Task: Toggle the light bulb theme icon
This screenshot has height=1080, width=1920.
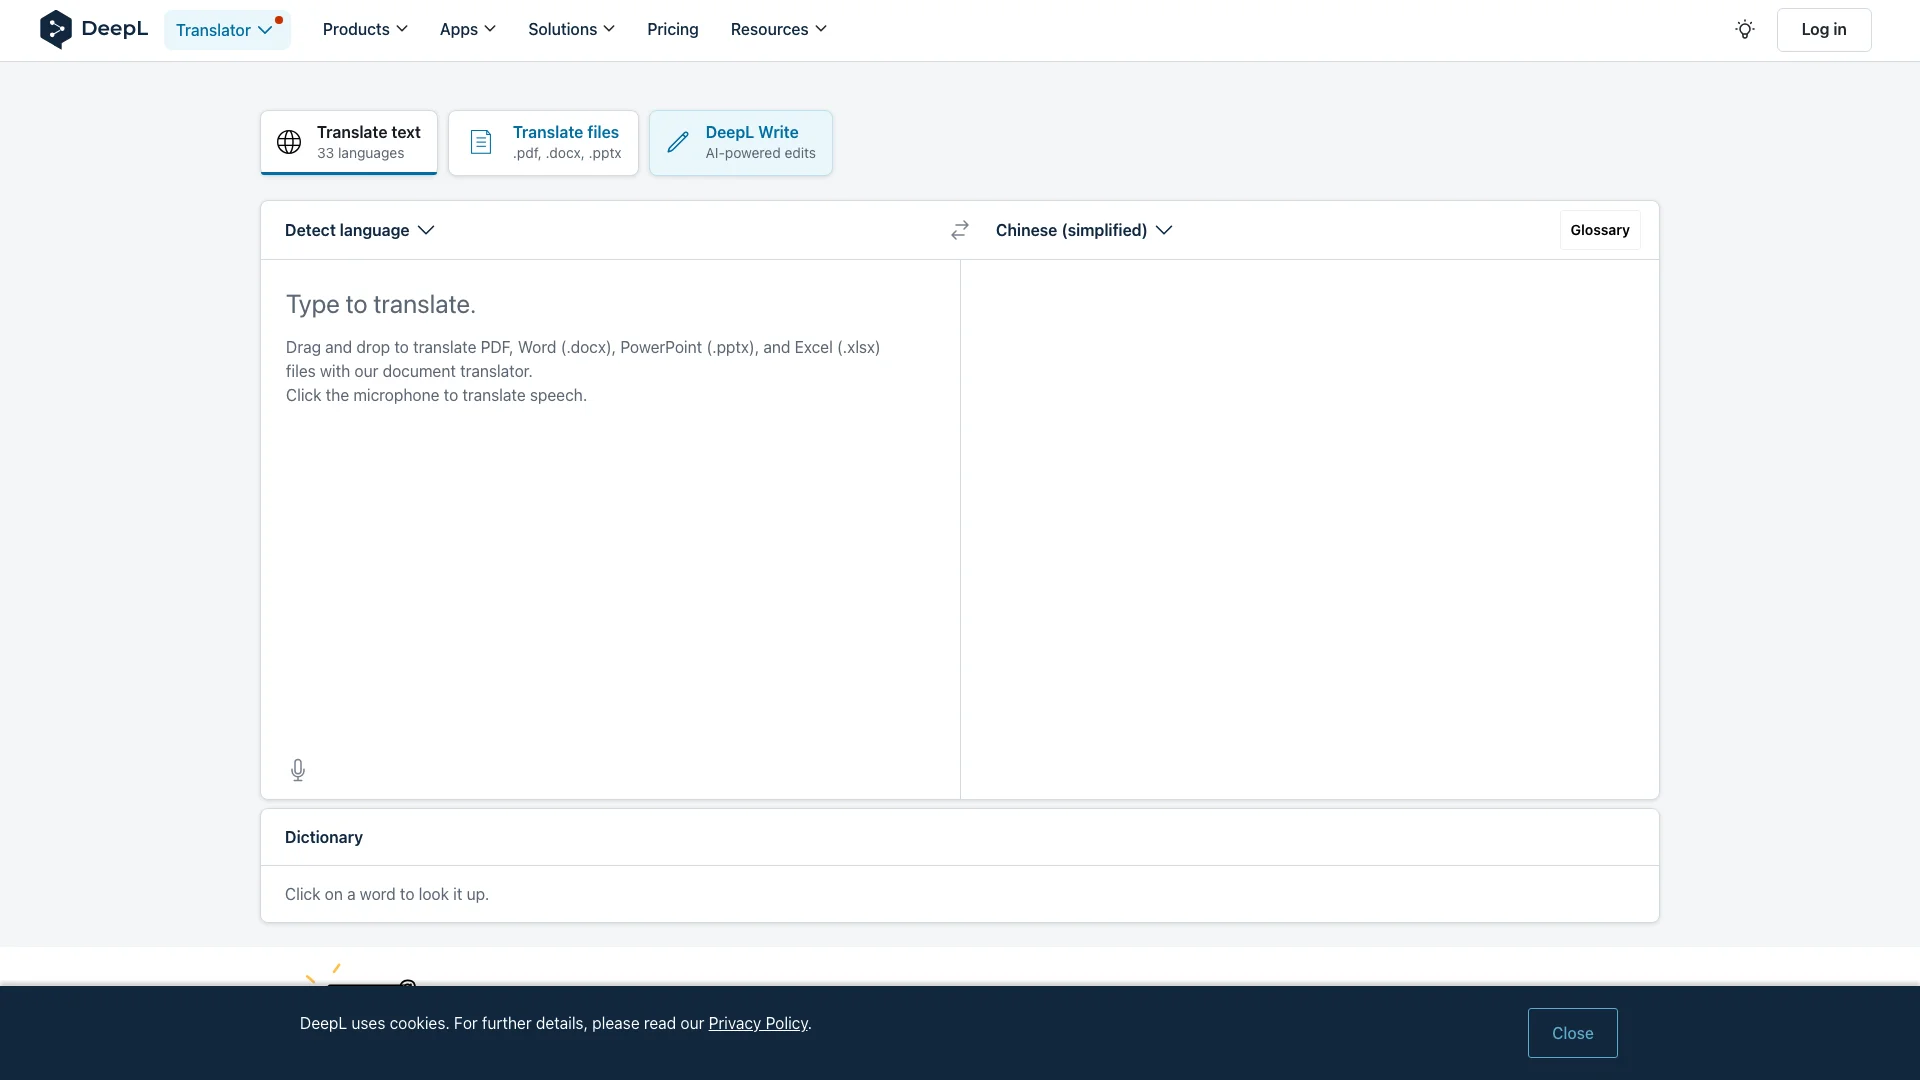Action: [1745, 29]
